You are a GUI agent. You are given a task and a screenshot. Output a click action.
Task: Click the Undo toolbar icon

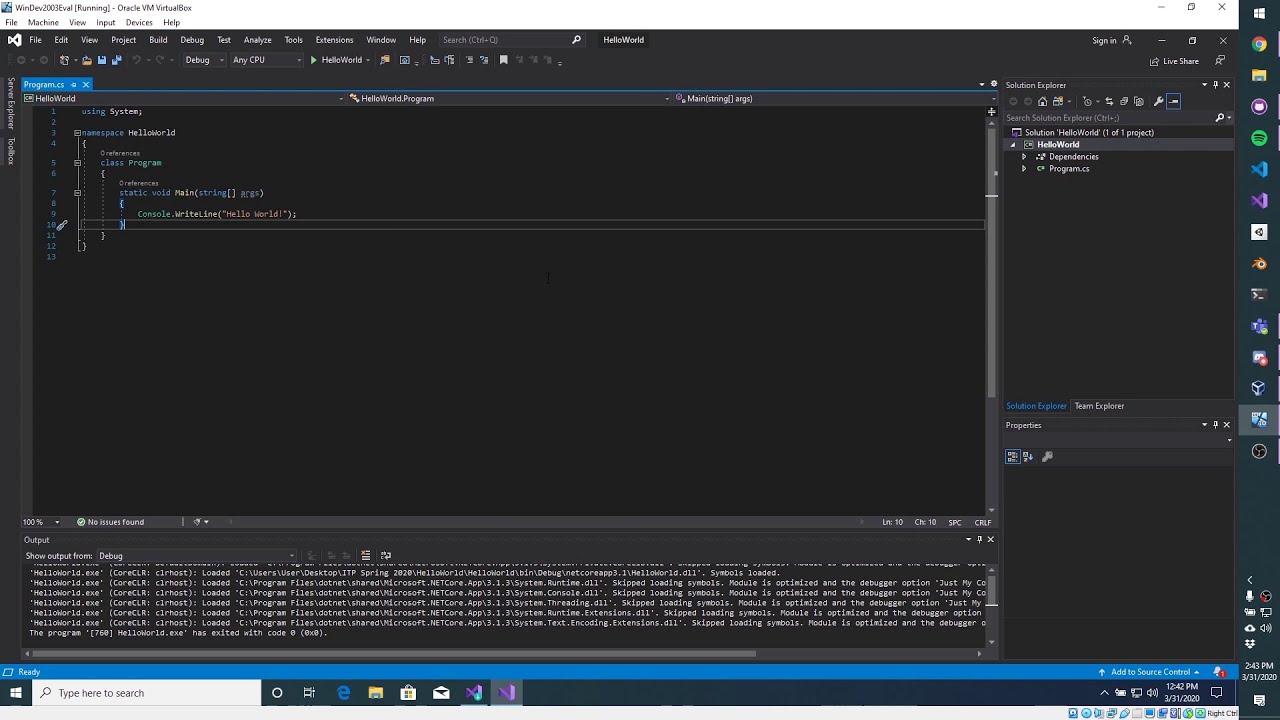point(137,60)
